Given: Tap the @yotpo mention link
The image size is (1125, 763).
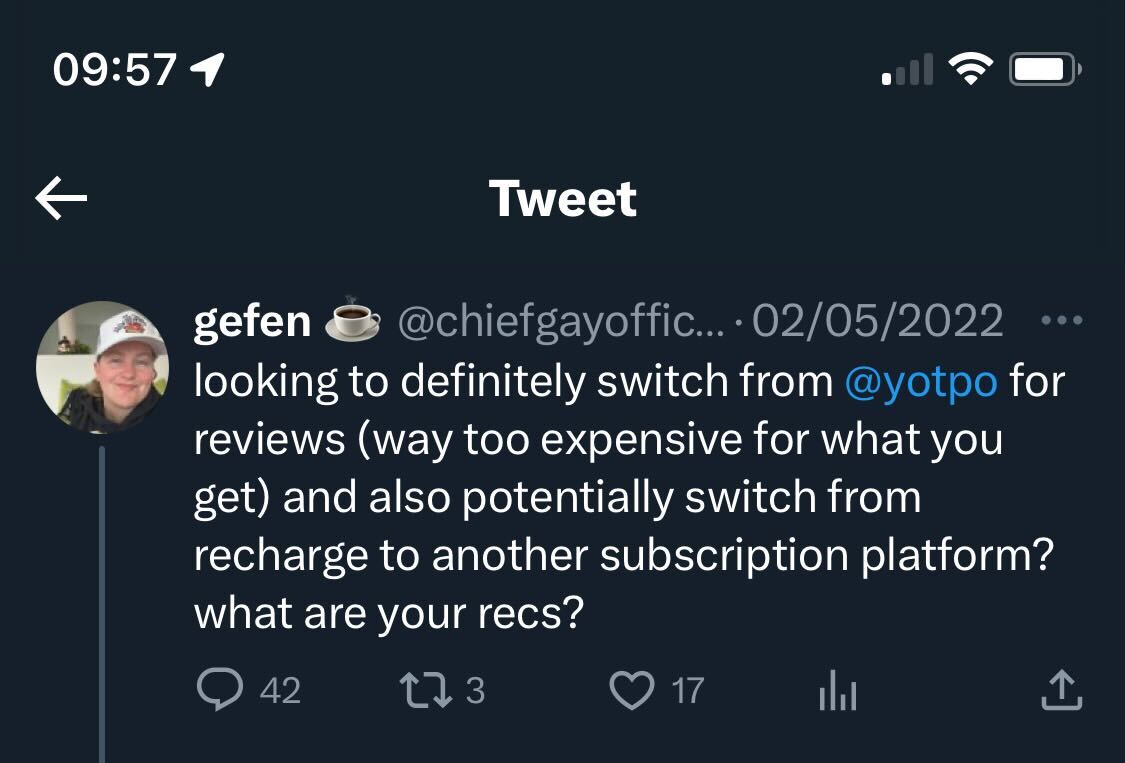Looking at the screenshot, I should (920, 380).
